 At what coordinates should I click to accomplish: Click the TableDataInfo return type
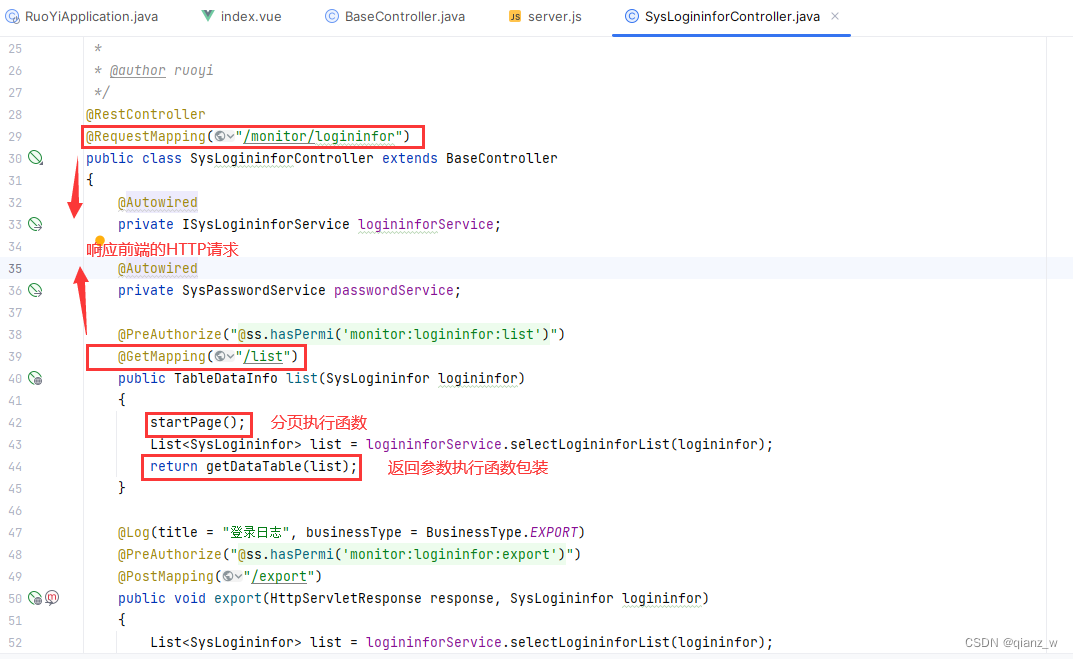click(225, 378)
